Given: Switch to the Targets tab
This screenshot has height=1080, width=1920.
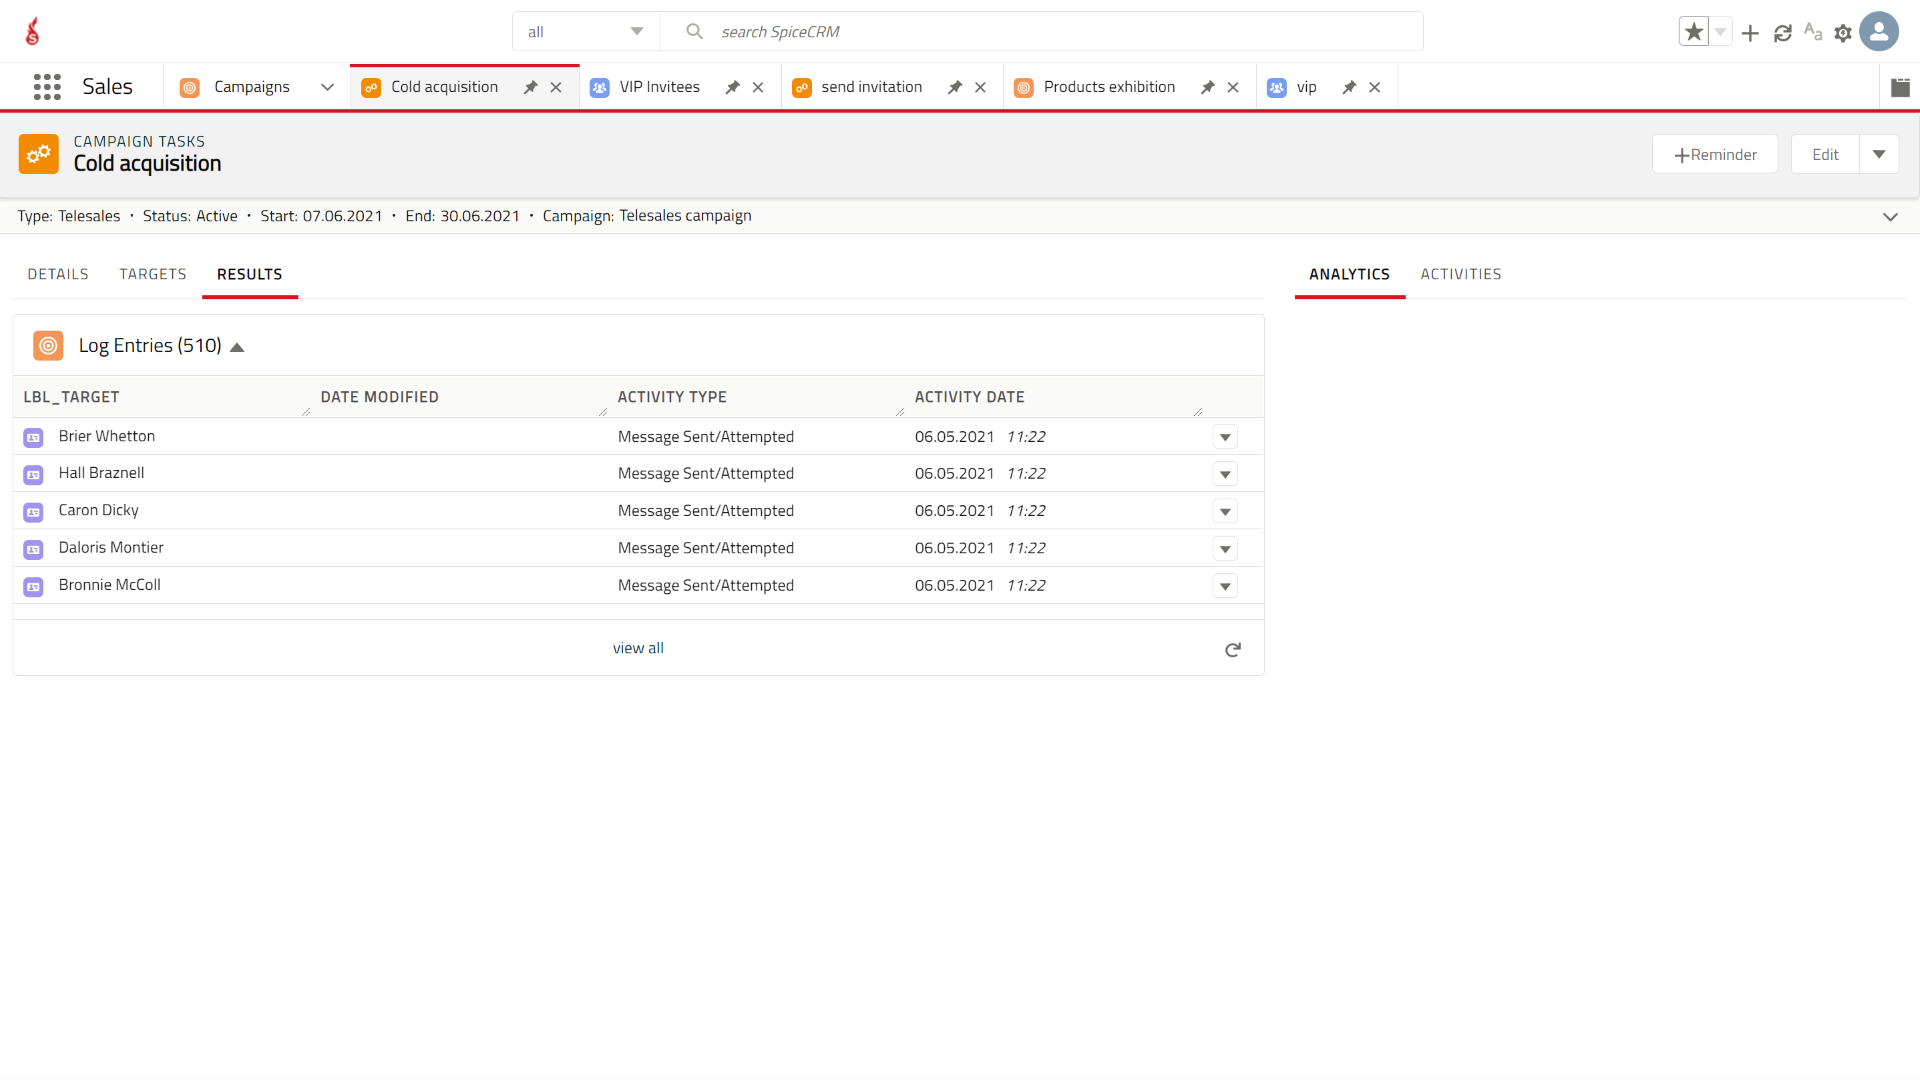Looking at the screenshot, I should click(x=153, y=275).
